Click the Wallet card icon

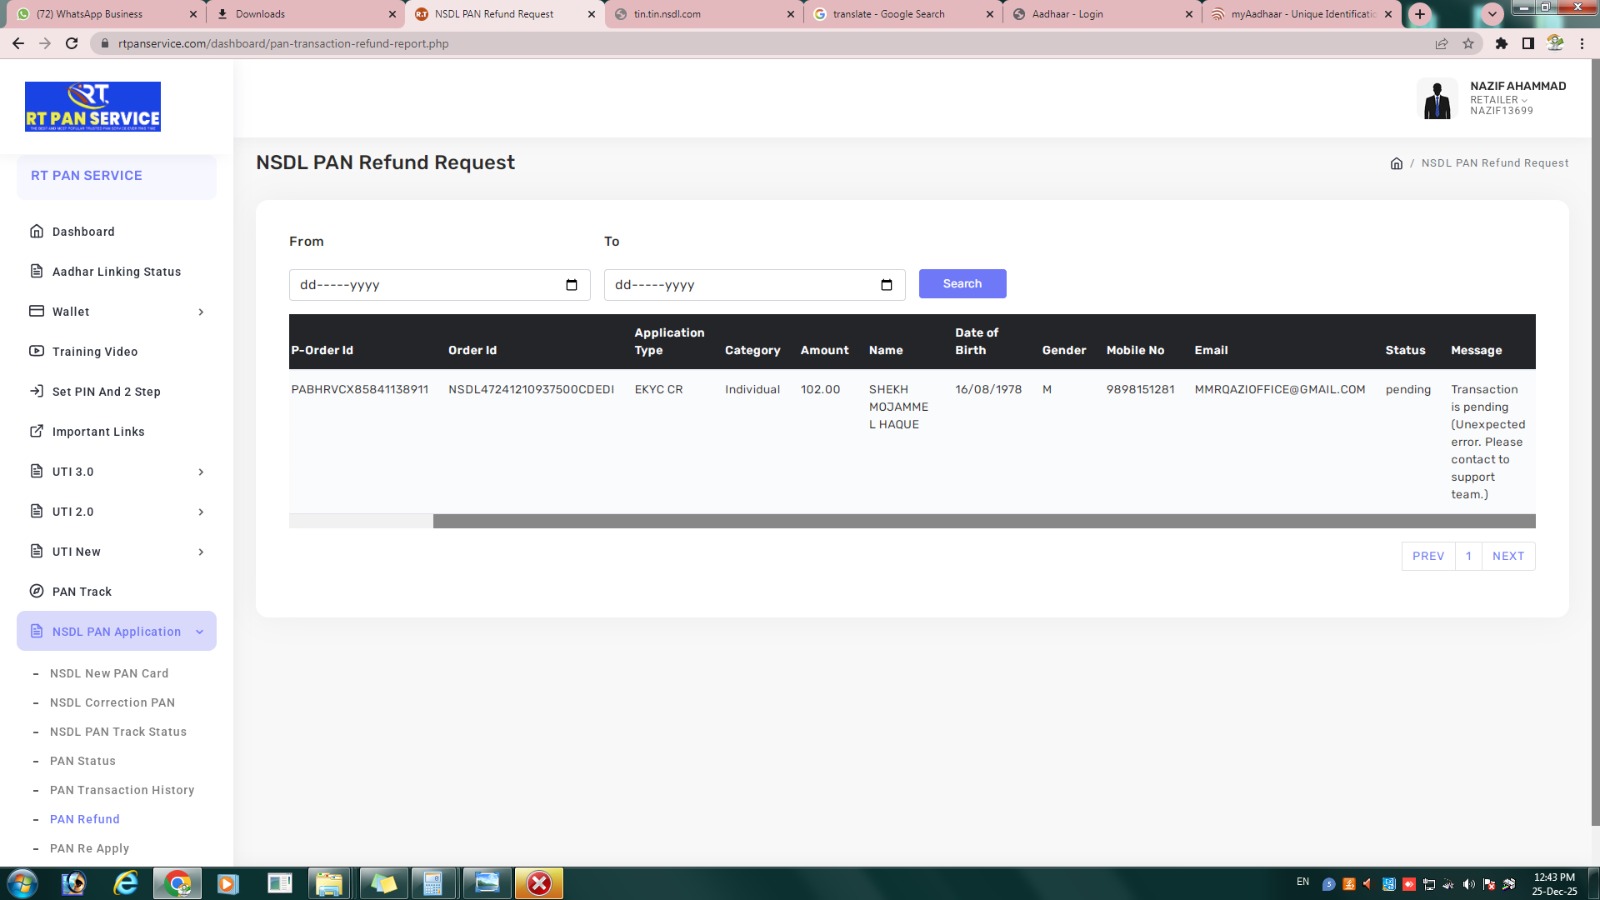[37, 311]
